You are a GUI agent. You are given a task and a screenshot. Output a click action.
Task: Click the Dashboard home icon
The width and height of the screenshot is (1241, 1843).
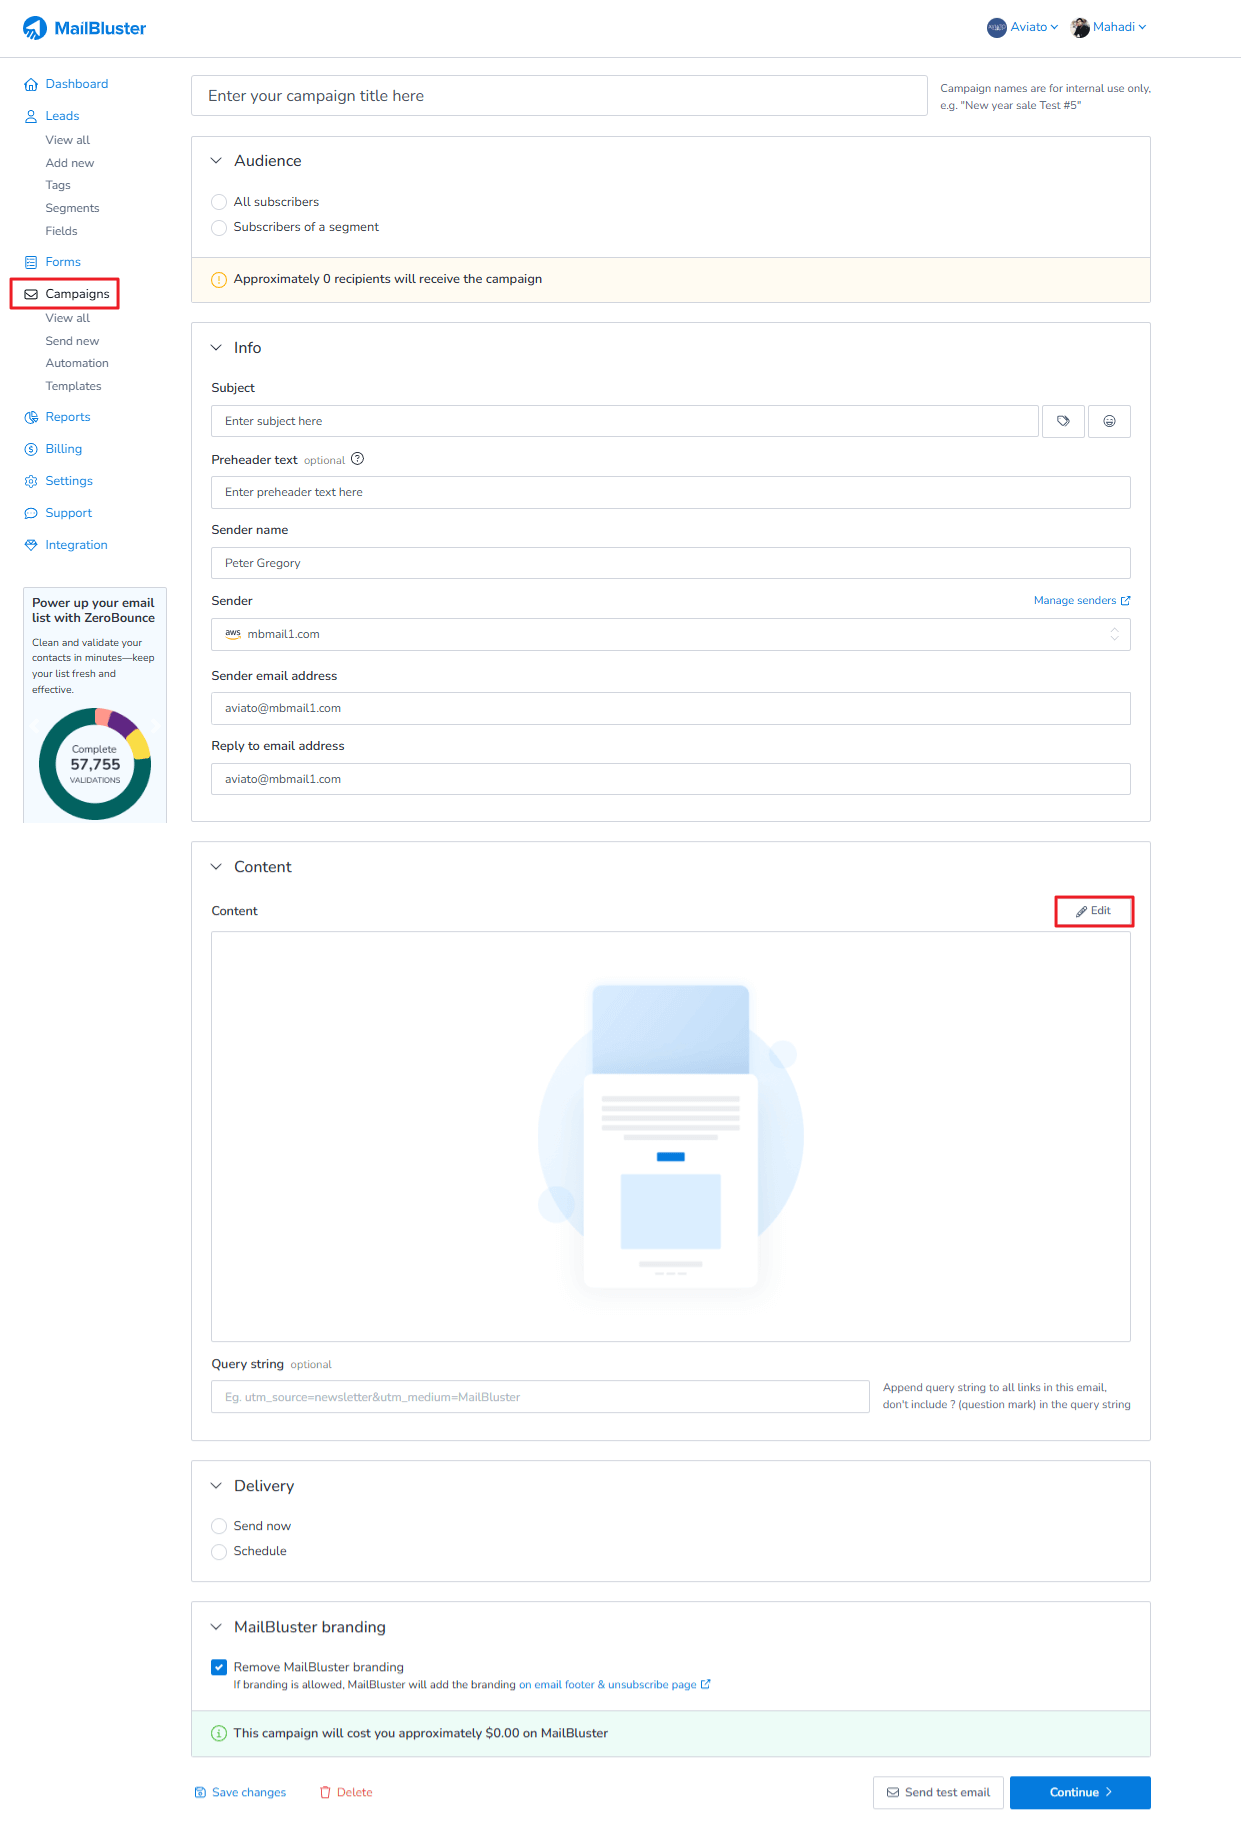pos(31,84)
